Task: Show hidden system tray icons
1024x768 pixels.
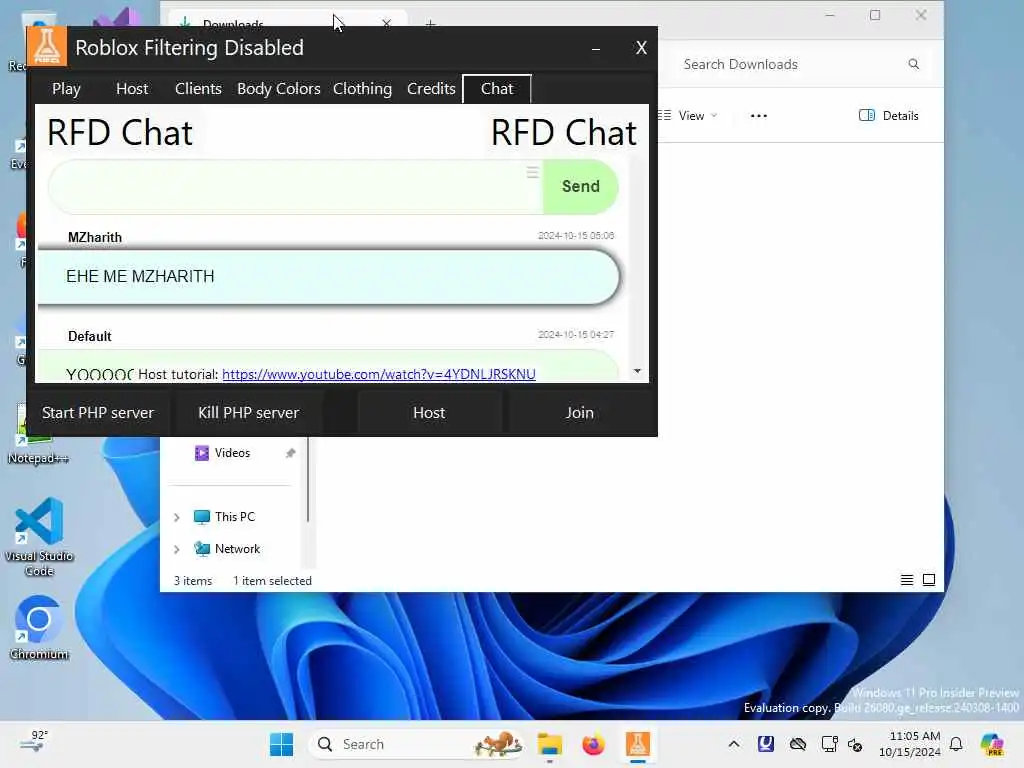Action: [x=734, y=744]
